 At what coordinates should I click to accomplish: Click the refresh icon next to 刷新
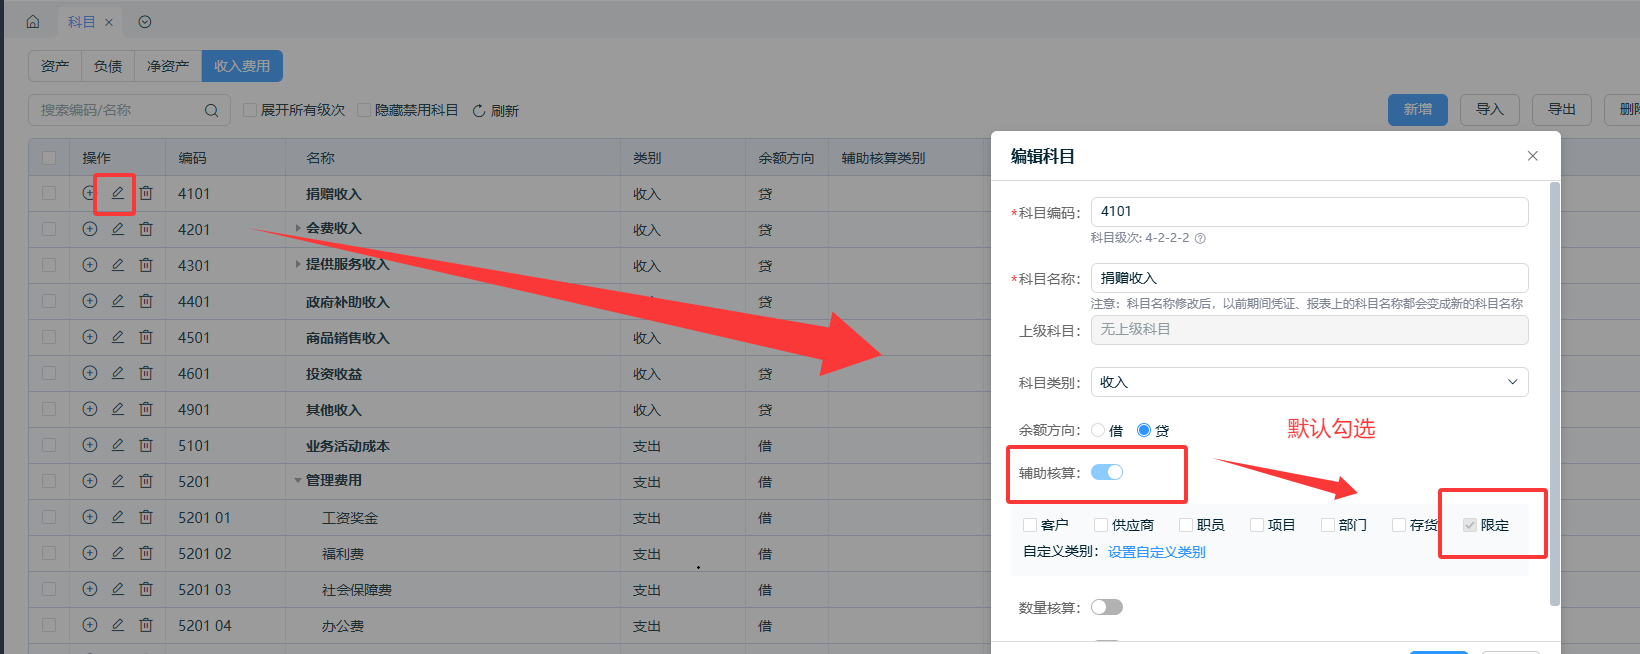point(479,111)
